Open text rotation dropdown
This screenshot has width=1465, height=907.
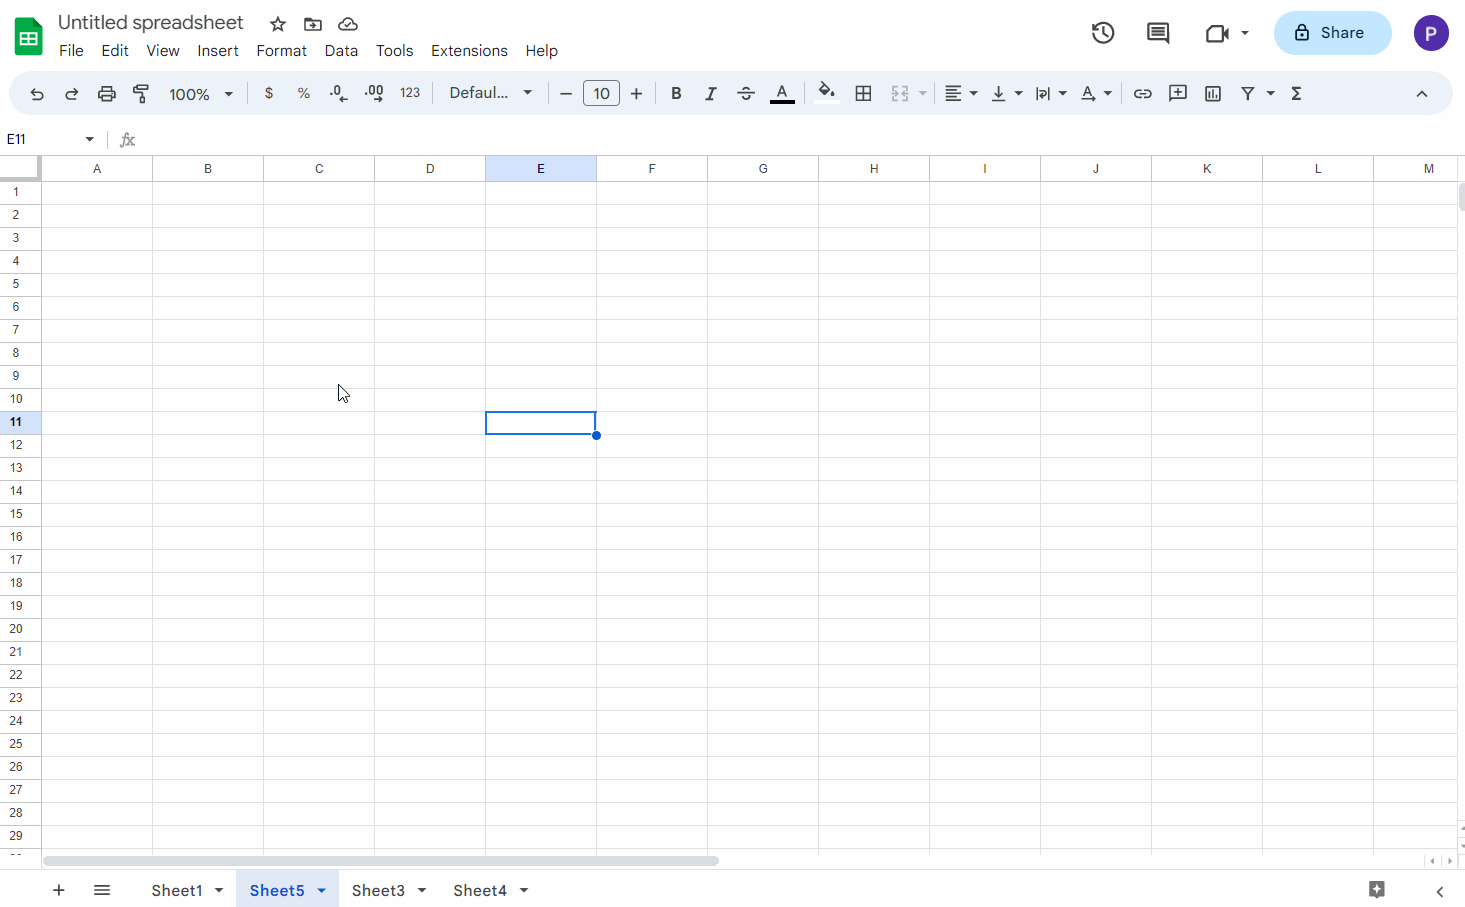1096,93
